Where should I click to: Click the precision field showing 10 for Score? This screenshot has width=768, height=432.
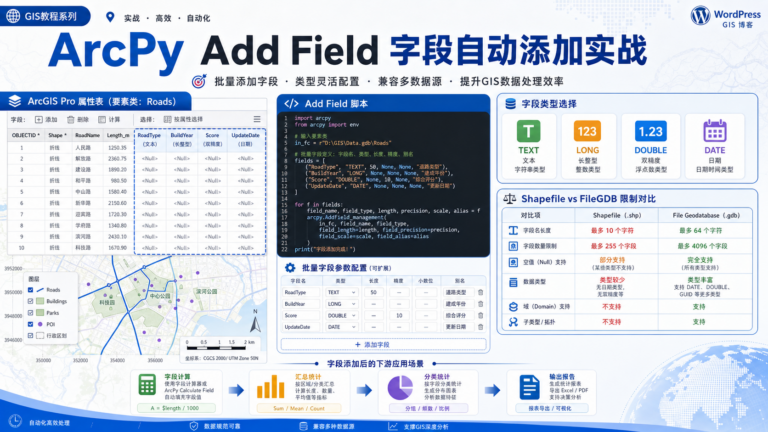pyautogui.click(x=399, y=315)
